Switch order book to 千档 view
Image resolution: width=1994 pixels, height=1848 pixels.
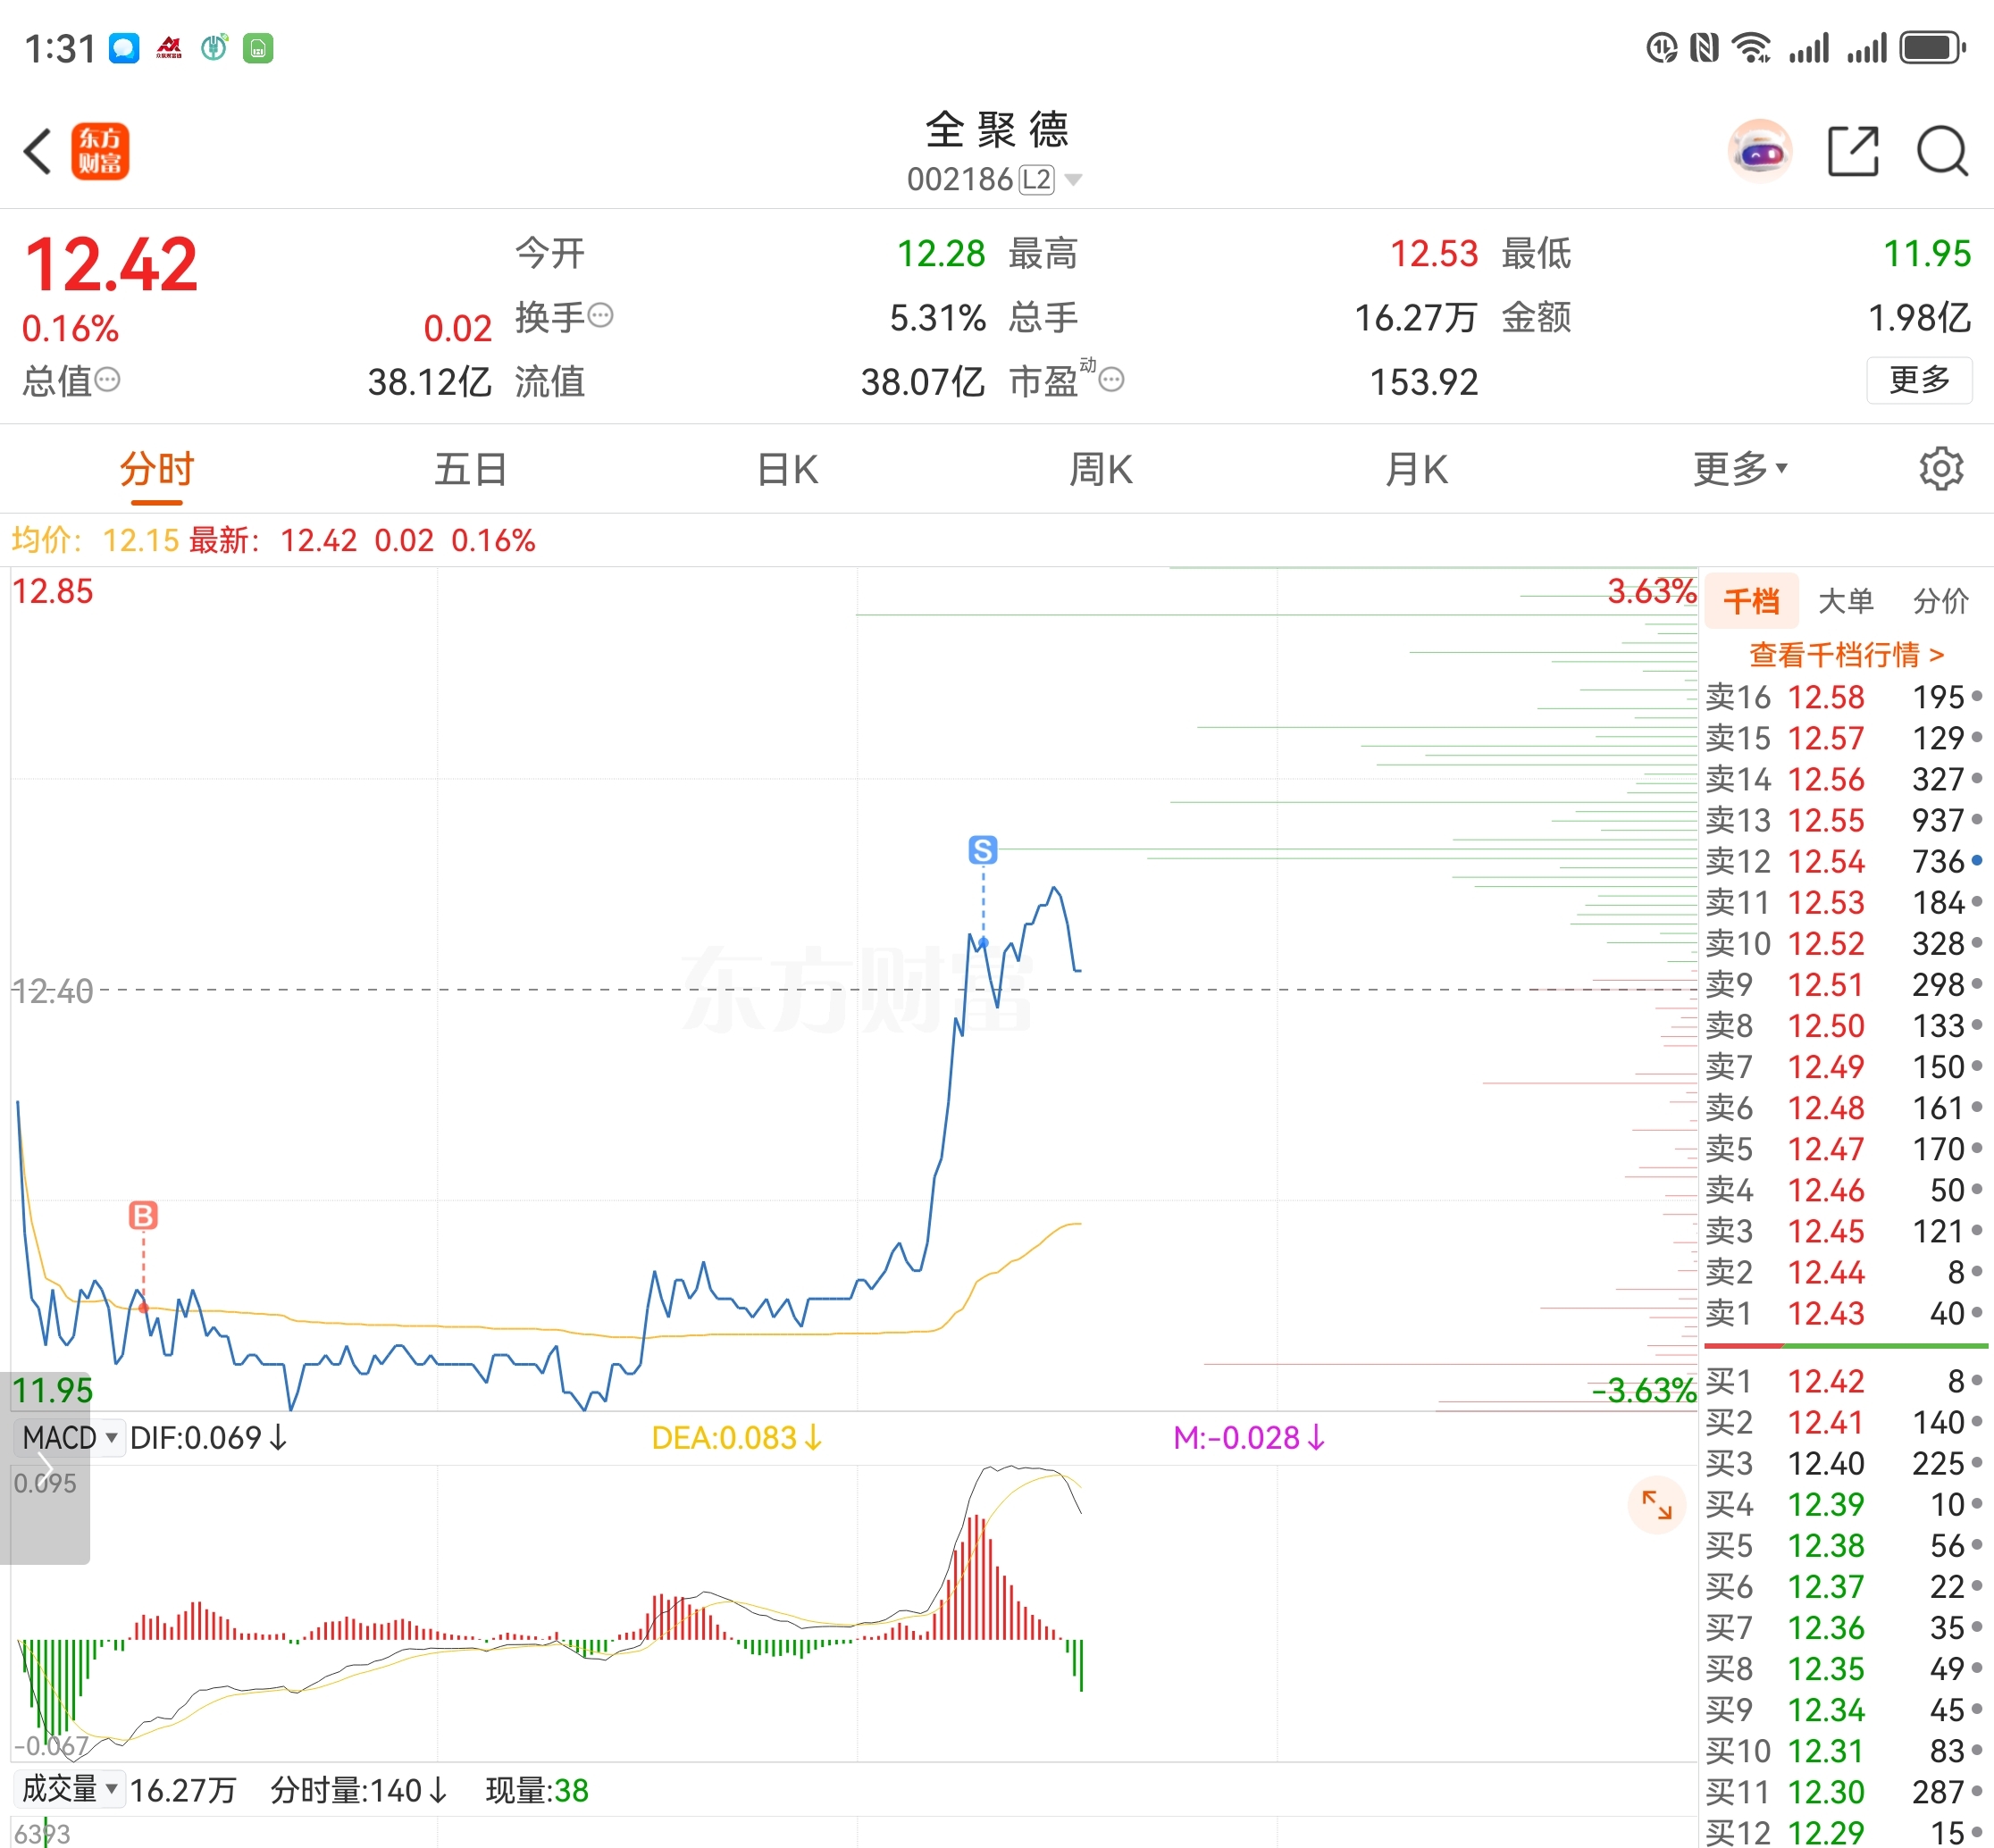[1751, 601]
